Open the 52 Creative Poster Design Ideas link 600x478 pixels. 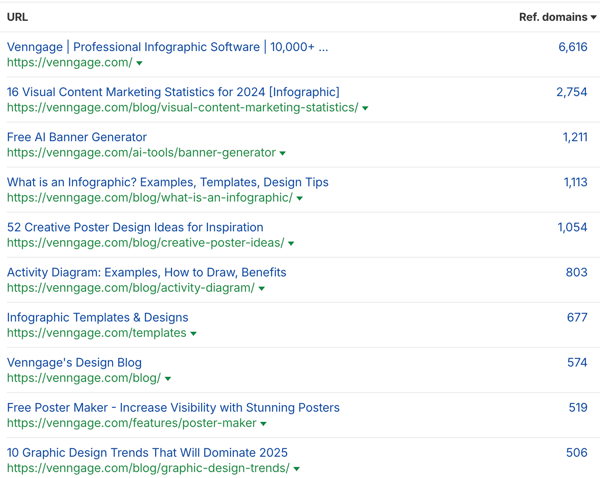click(x=135, y=227)
